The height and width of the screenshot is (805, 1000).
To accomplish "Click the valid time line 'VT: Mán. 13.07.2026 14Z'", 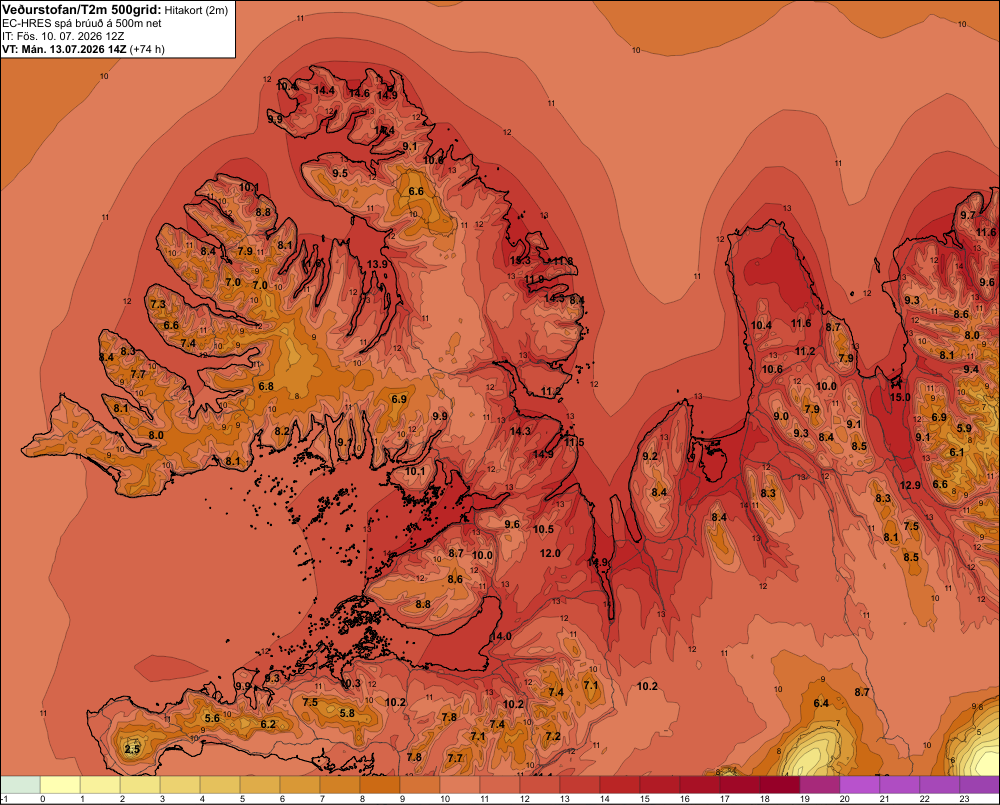I will [x=64, y=49].
